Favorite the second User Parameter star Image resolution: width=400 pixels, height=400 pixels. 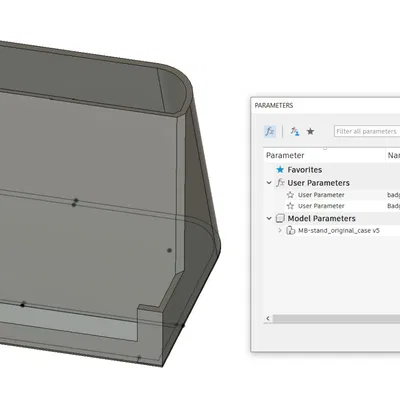pos(290,206)
